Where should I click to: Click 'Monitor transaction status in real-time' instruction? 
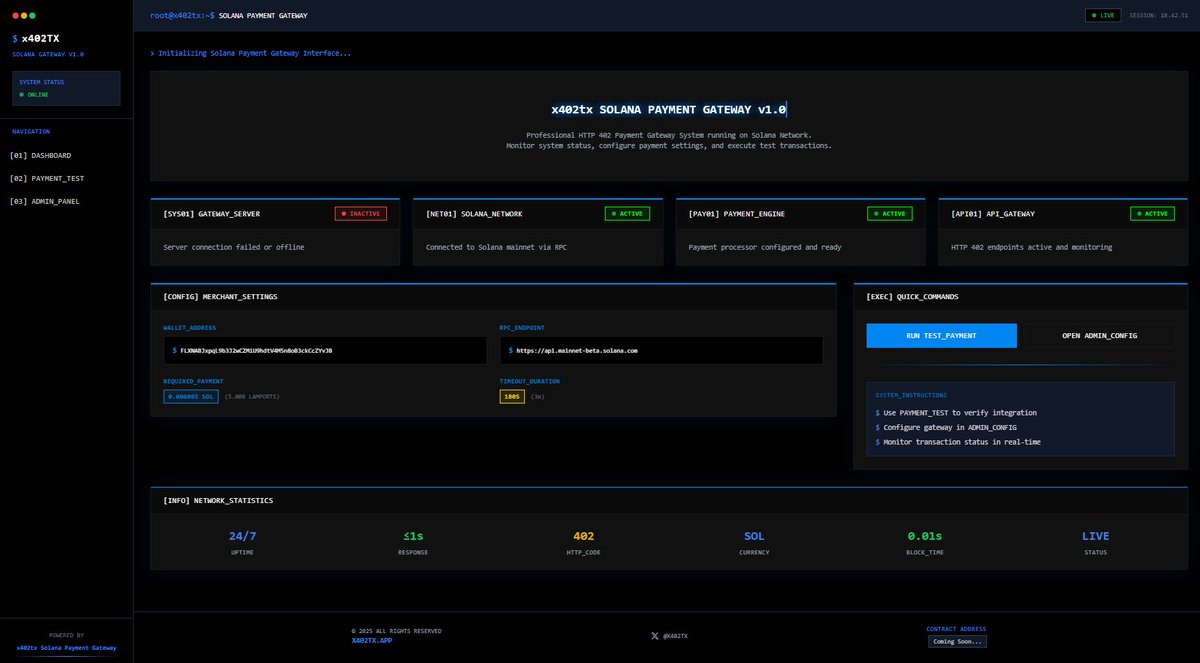962,441
